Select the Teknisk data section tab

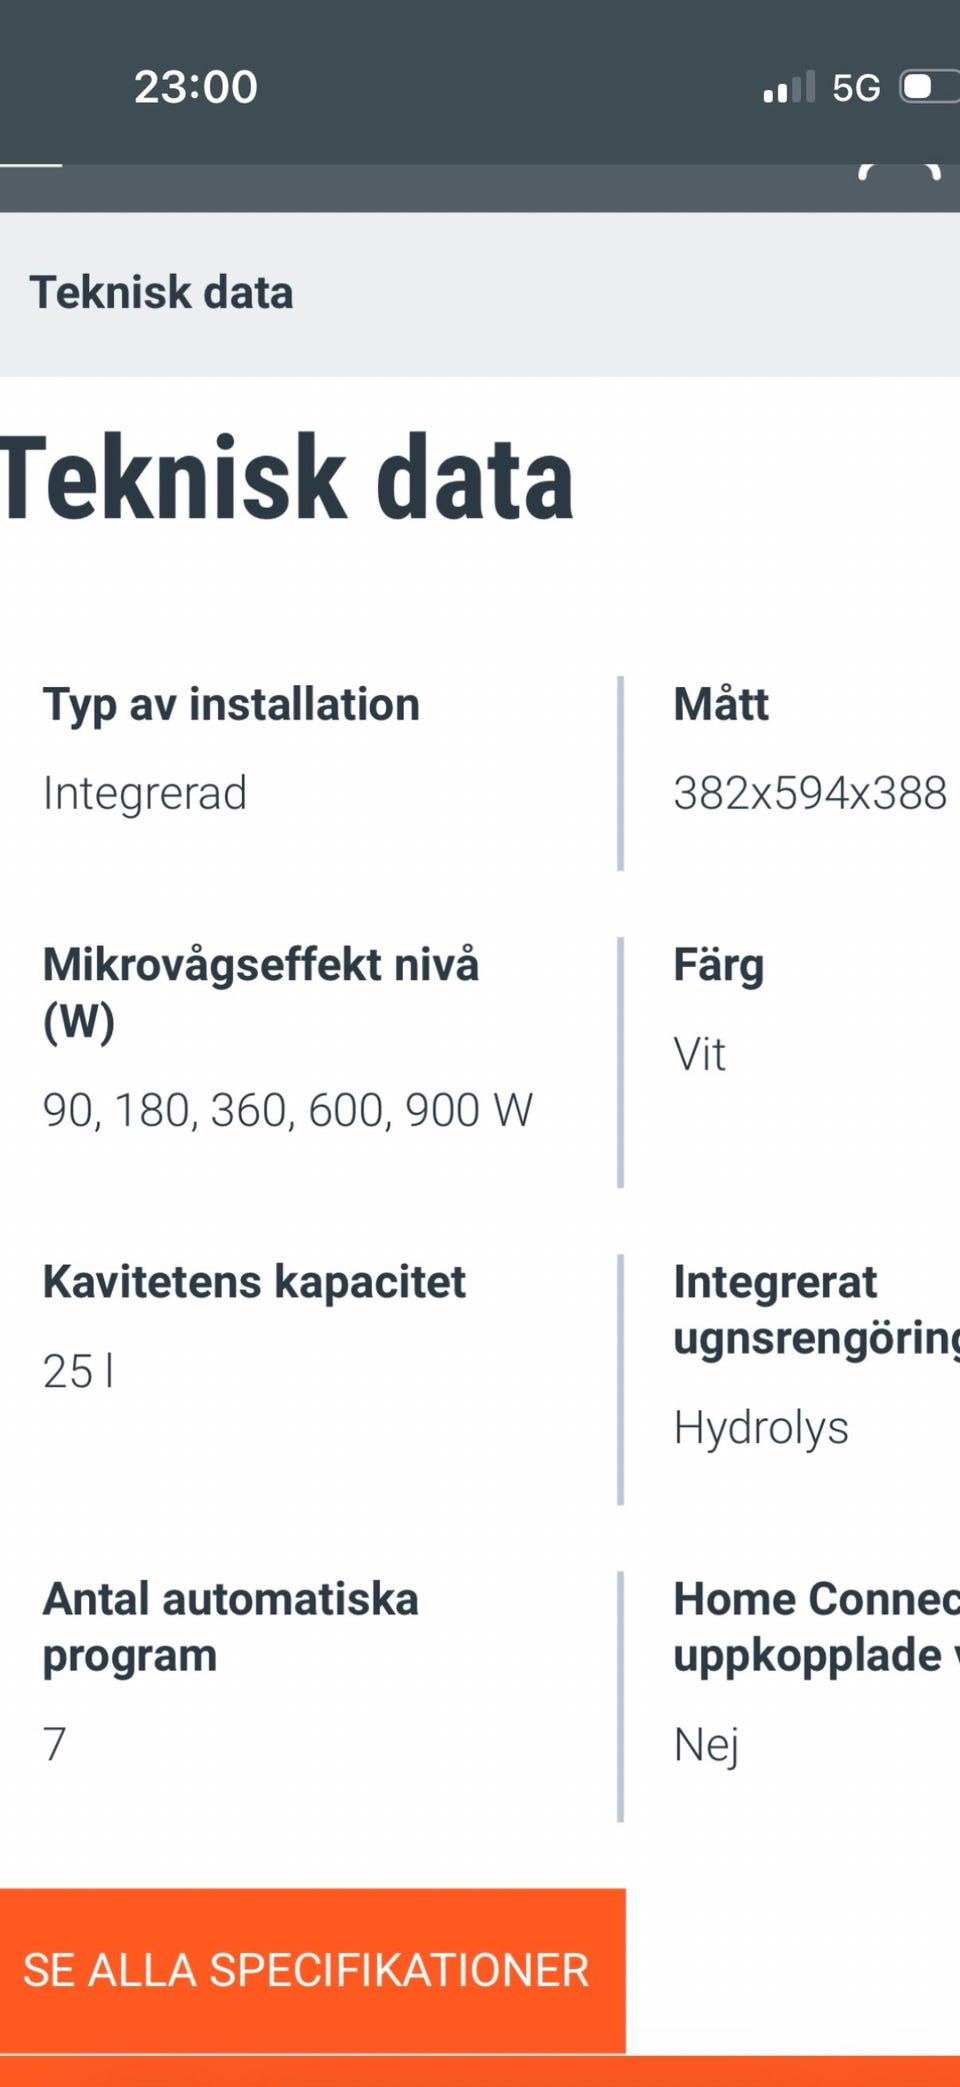[x=162, y=293]
